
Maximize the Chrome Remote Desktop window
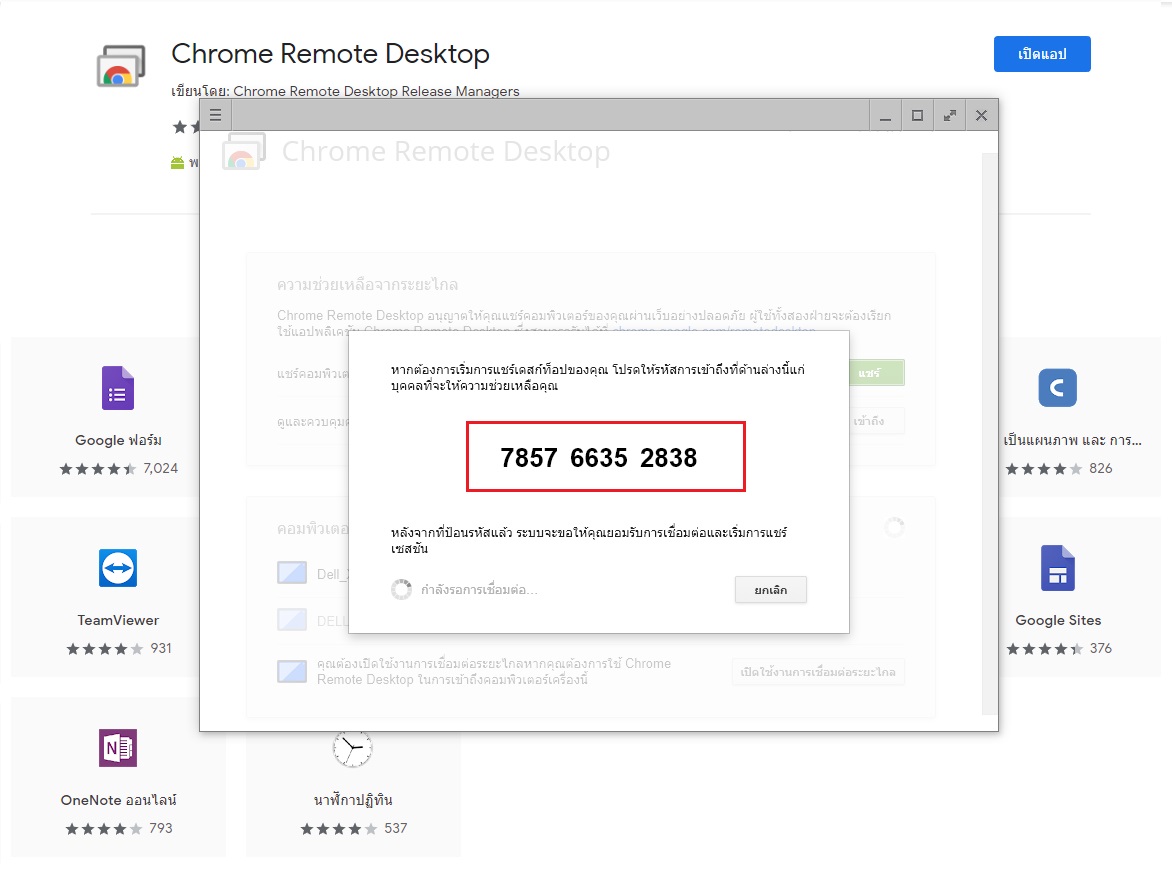917,115
